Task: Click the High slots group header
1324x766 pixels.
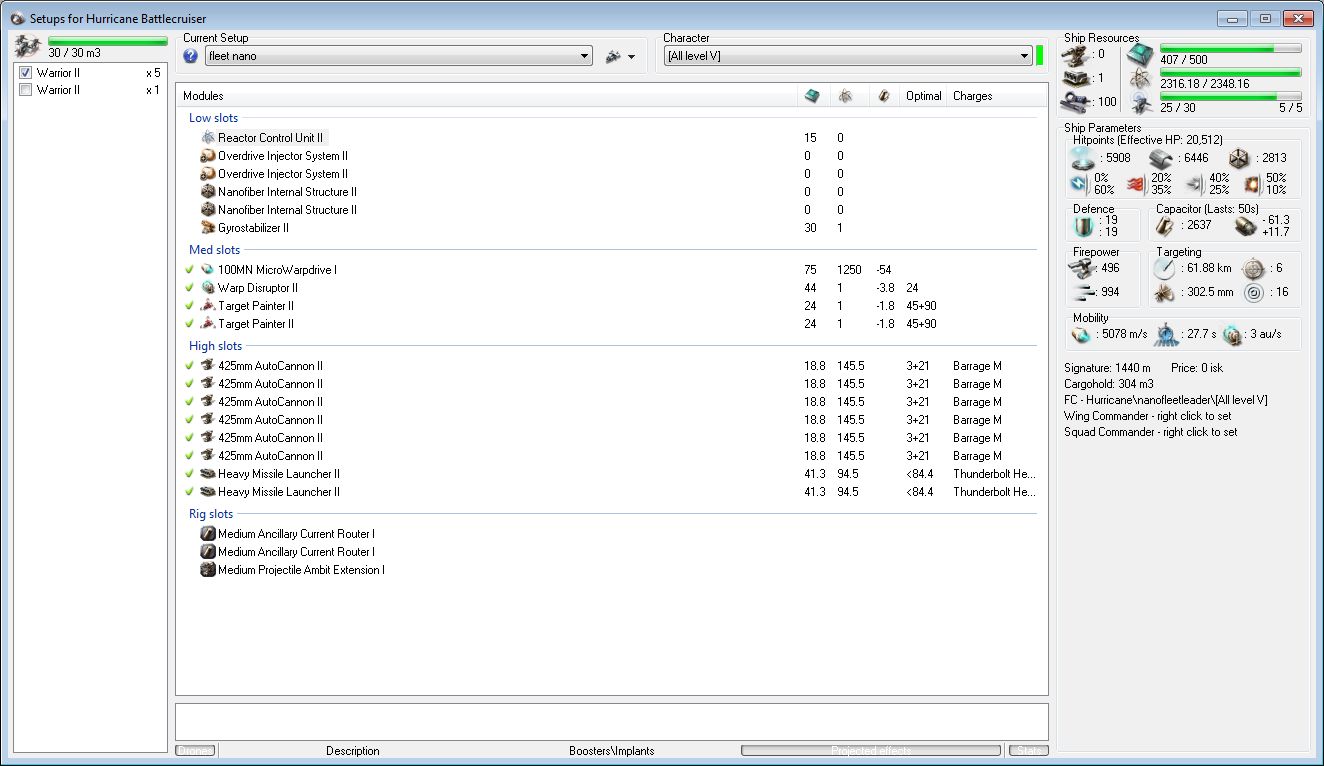Action: pos(215,346)
